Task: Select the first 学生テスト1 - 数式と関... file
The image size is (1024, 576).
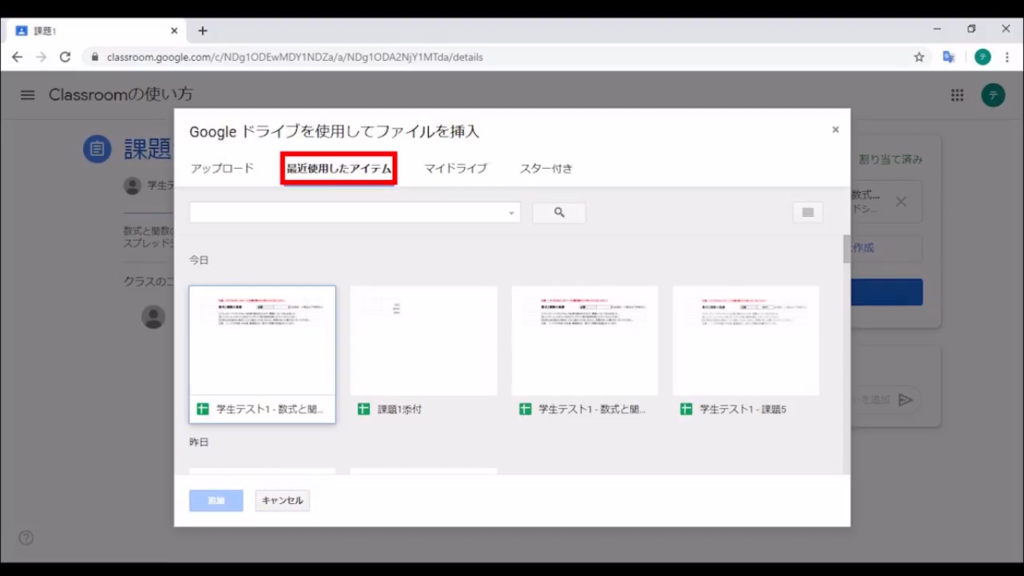Action: coord(263,354)
